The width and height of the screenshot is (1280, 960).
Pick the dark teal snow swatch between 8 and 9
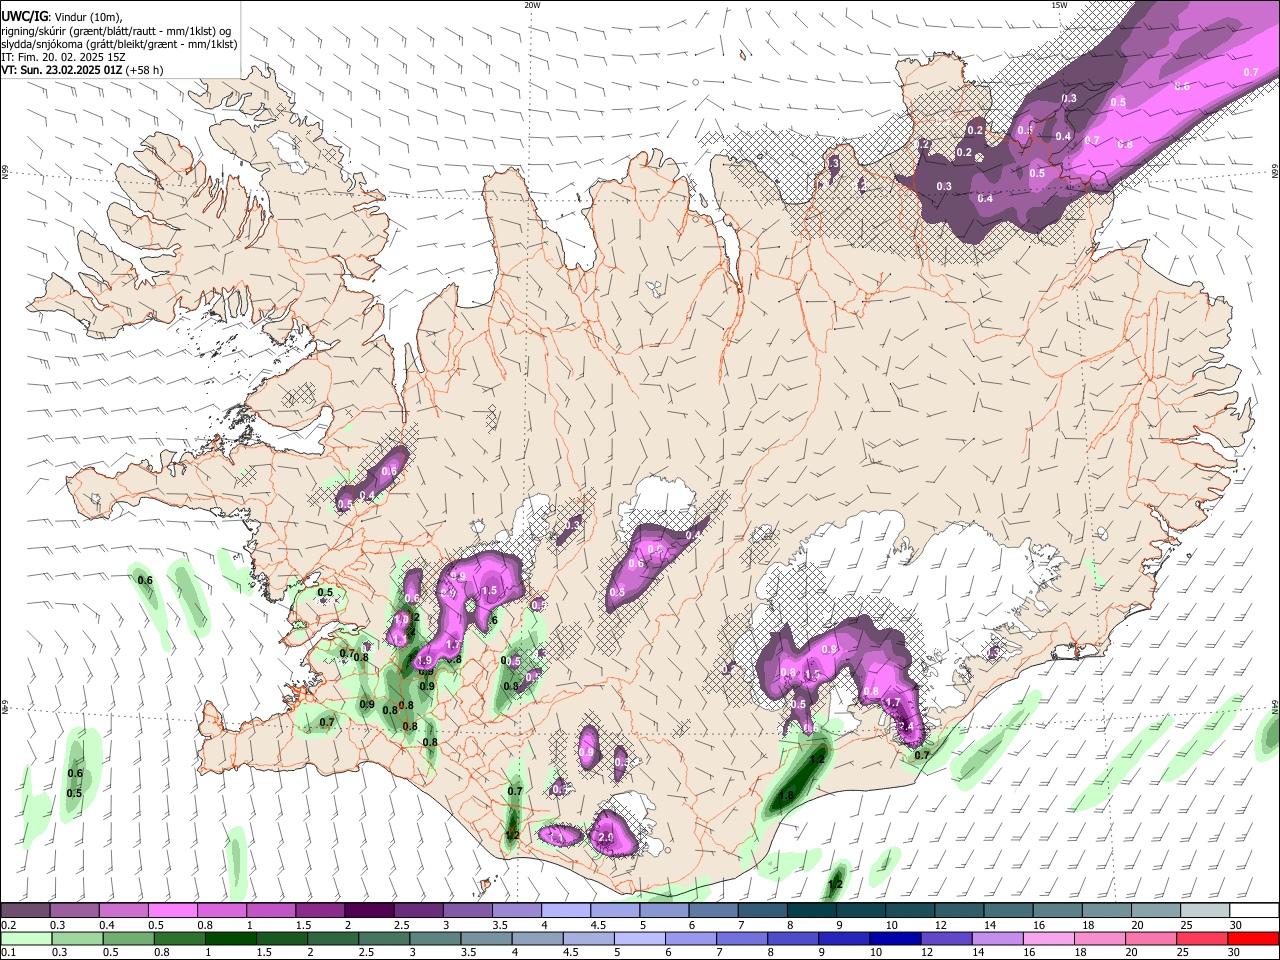[x=812, y=911]
